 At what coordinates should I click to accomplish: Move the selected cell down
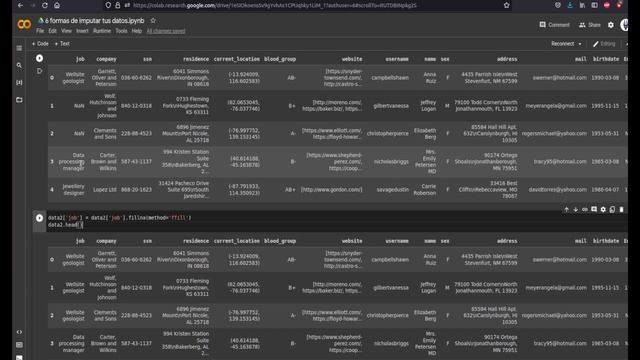point(576,209)
